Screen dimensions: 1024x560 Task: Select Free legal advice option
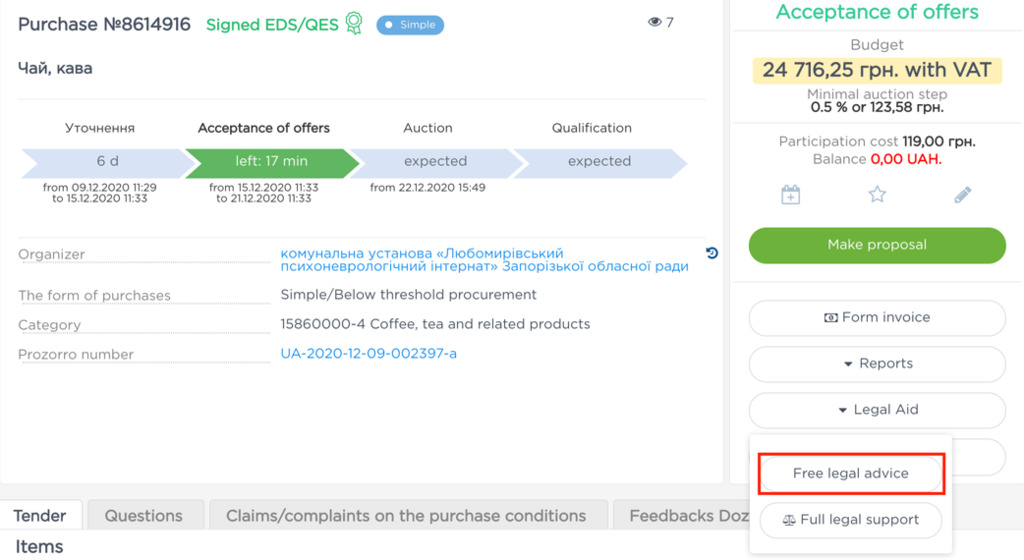tap(851, 473)
